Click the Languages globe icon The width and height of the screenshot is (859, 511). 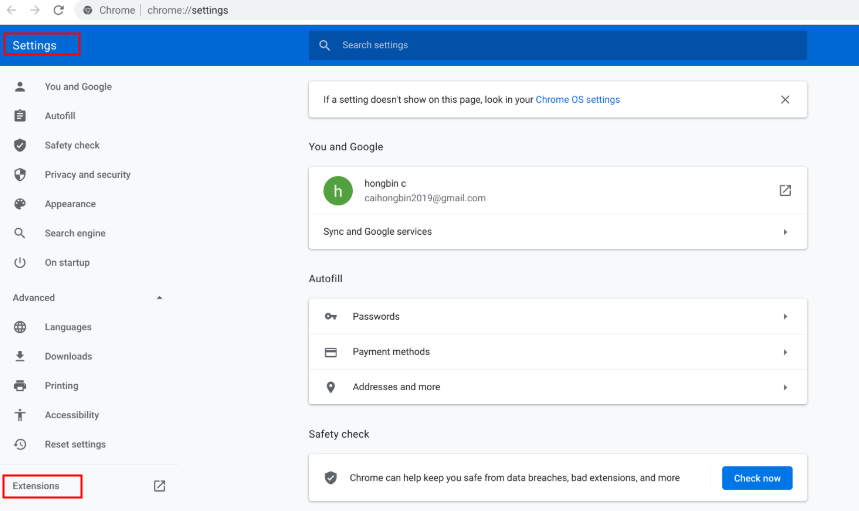tap(20, 327)
